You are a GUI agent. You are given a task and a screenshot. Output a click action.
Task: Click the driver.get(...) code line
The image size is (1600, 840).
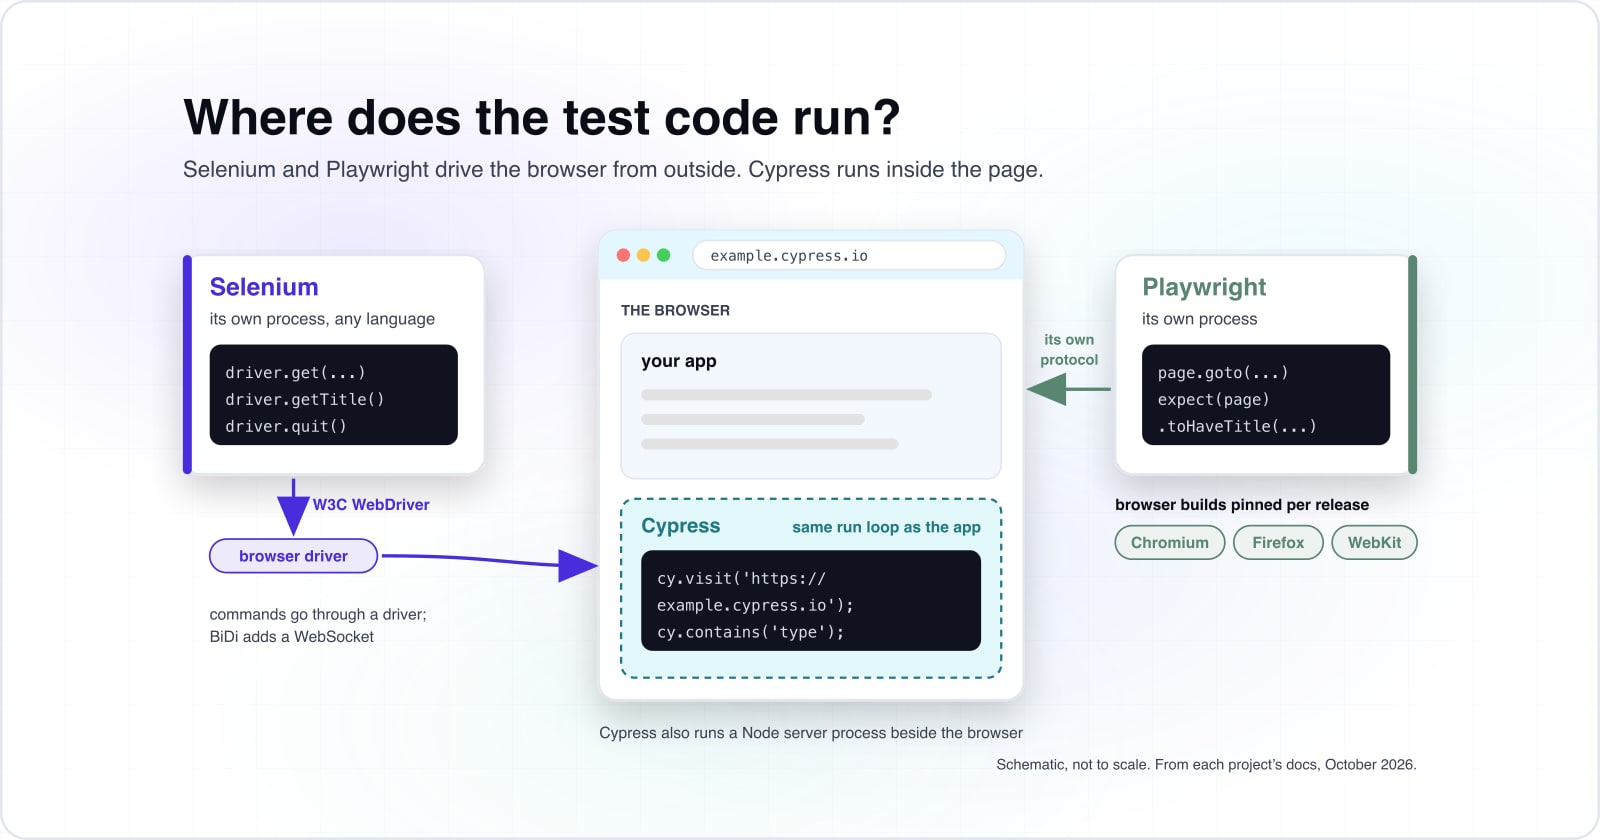pyautogui.click(x=295, y=372)
